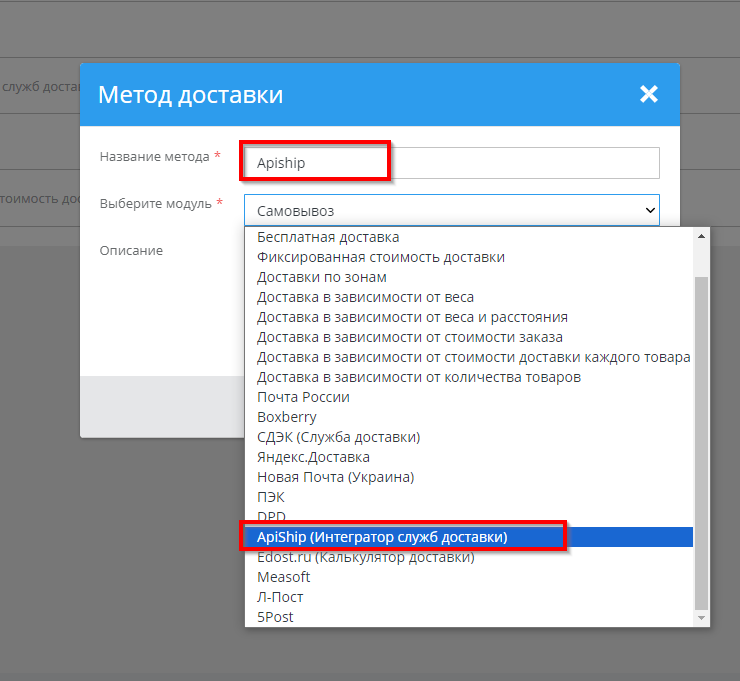Image resolution: width=740 pixels, height=681 pixels.
Task: Select Доставка в зависимости от веса
Action: coord(365,297)
